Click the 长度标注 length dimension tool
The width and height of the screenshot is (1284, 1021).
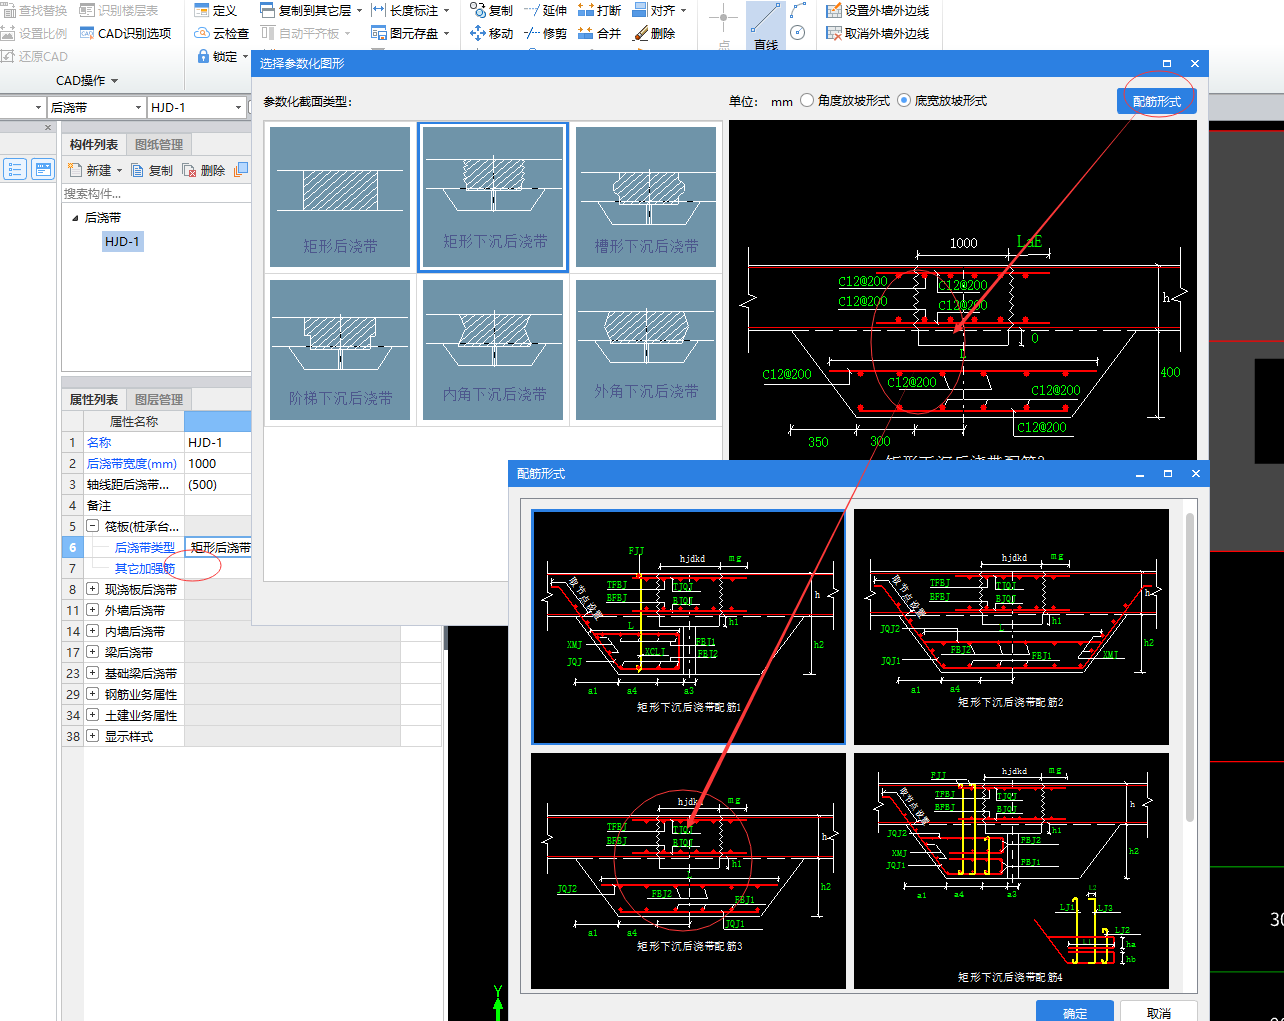tap(410, 10)
